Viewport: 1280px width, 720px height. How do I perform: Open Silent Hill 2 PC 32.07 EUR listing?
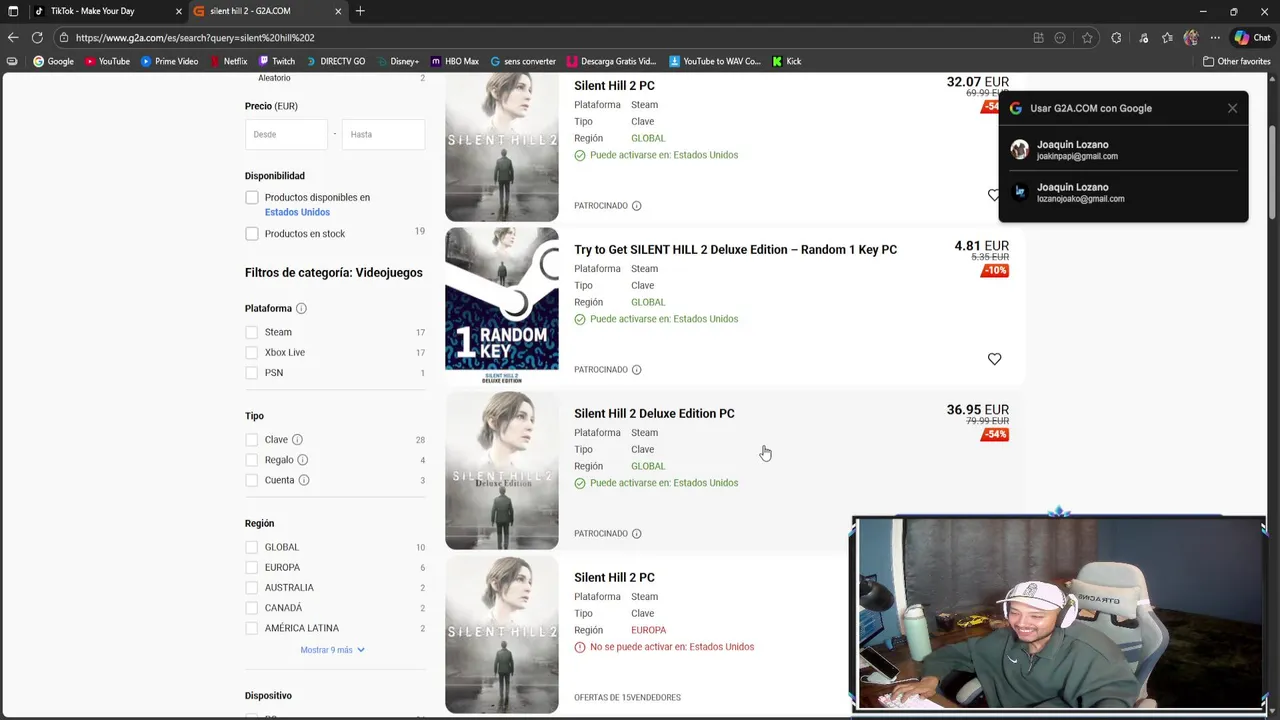click(x=614, y=86)
